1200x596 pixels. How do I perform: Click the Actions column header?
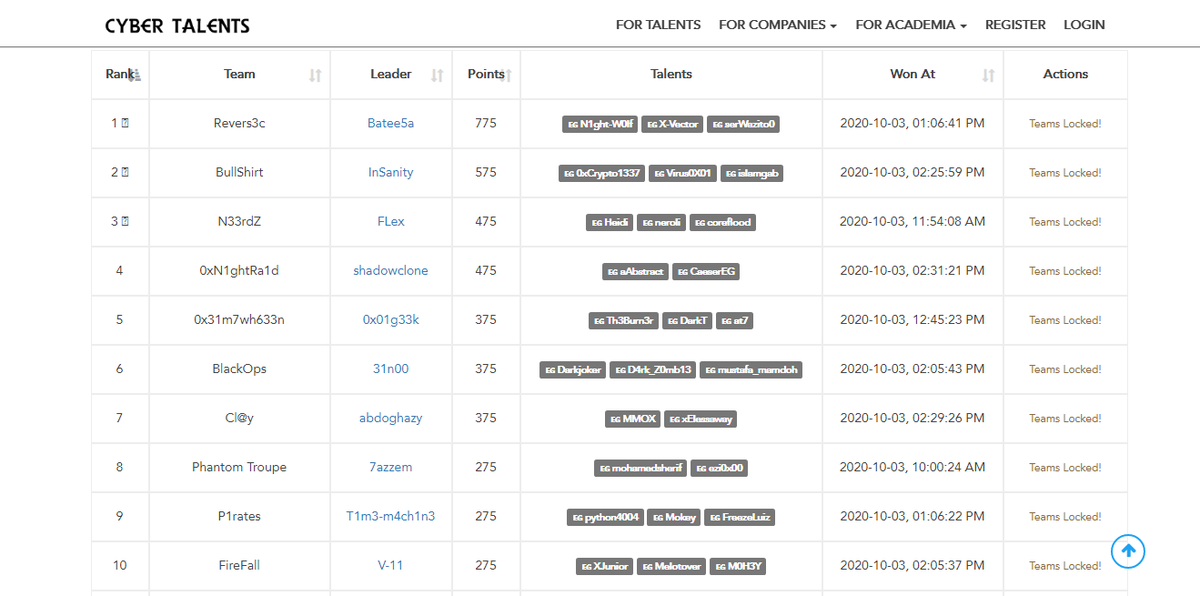[x=1065, y=74]
